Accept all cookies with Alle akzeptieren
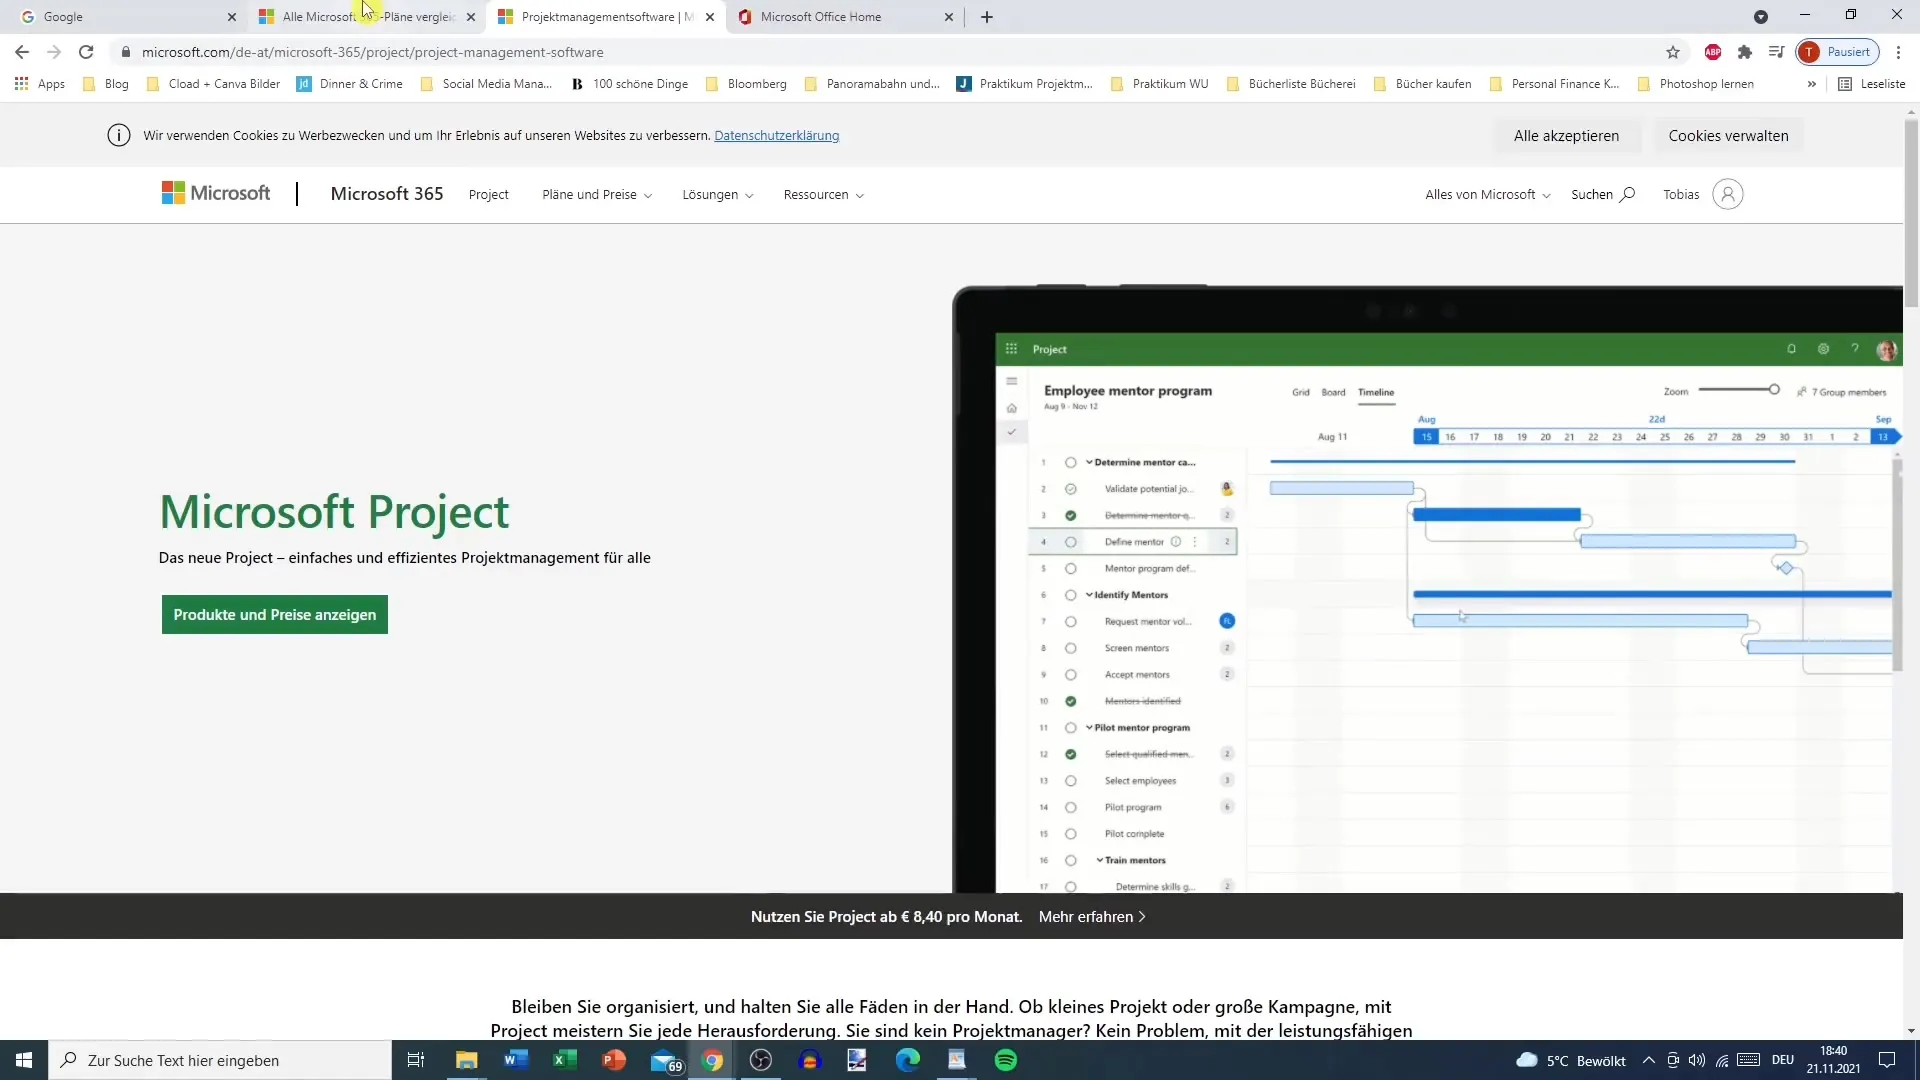The height and width of the screenshot is (1080, 1920). point(1566,136)
